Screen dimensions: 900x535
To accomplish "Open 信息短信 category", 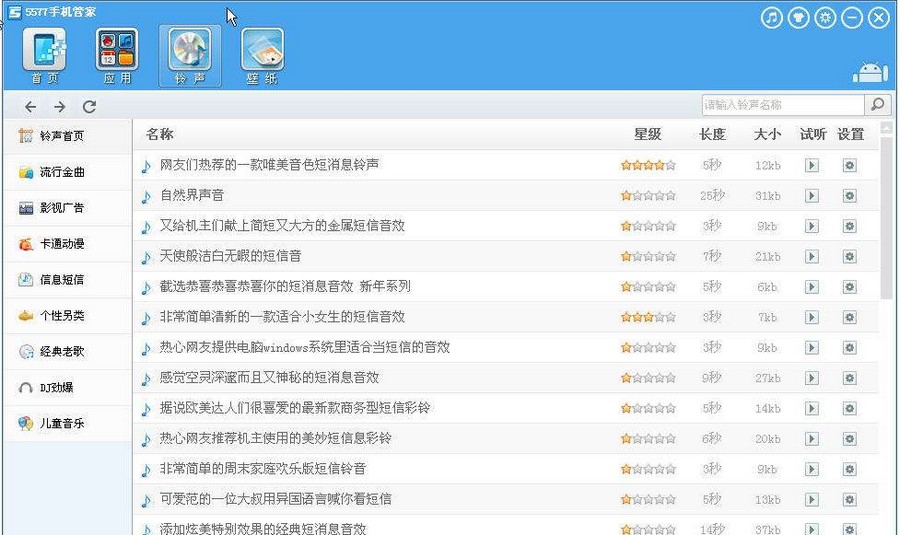I will 68,280.
